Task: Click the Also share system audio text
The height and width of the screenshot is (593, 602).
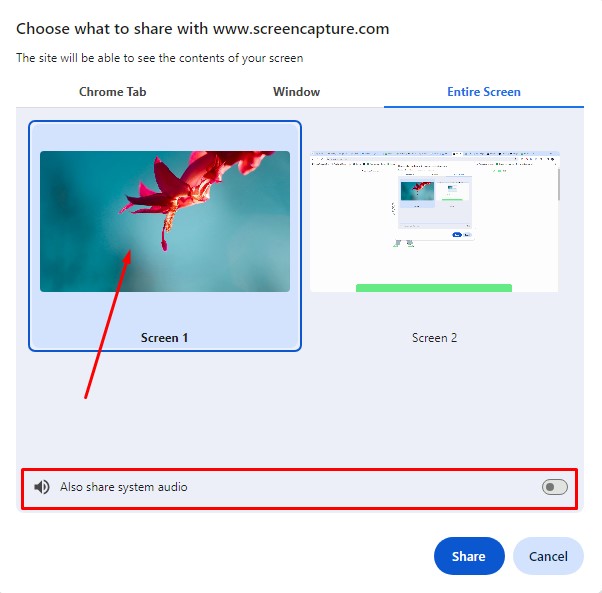Action: (x=124, y=487)
